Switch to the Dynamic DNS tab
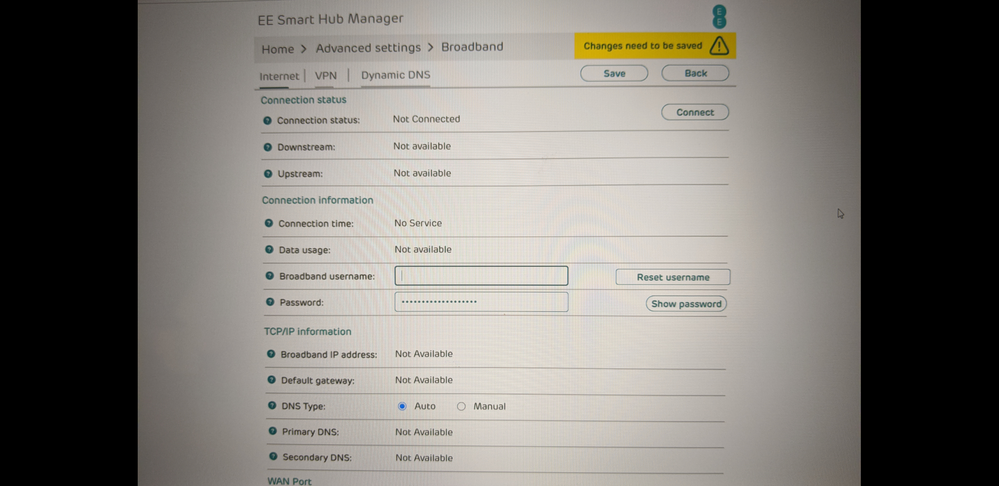999x486 pixels. coord(396,75)
